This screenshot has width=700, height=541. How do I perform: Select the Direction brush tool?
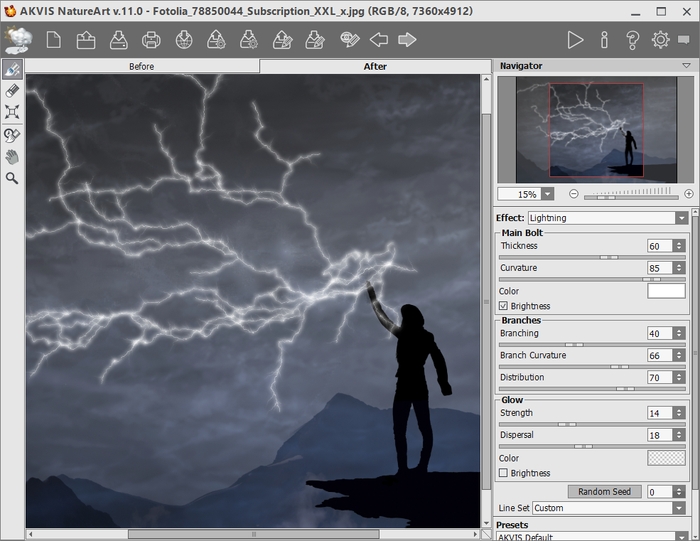(x=12, y=69)
